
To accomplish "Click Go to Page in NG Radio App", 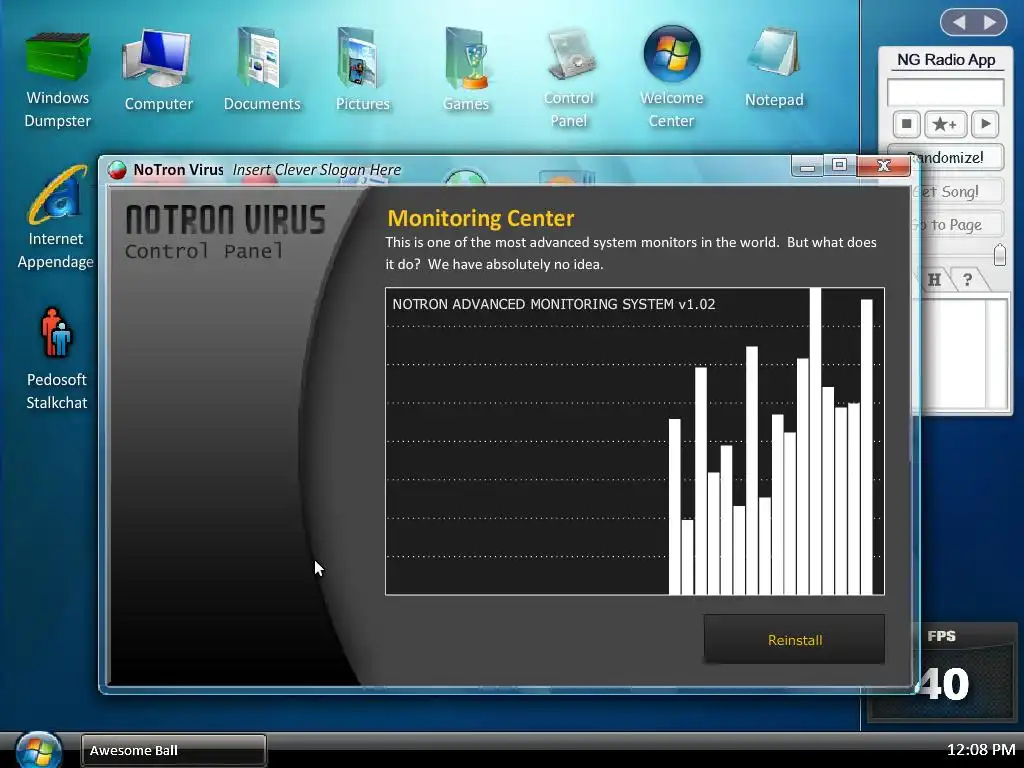I will 957,225.
